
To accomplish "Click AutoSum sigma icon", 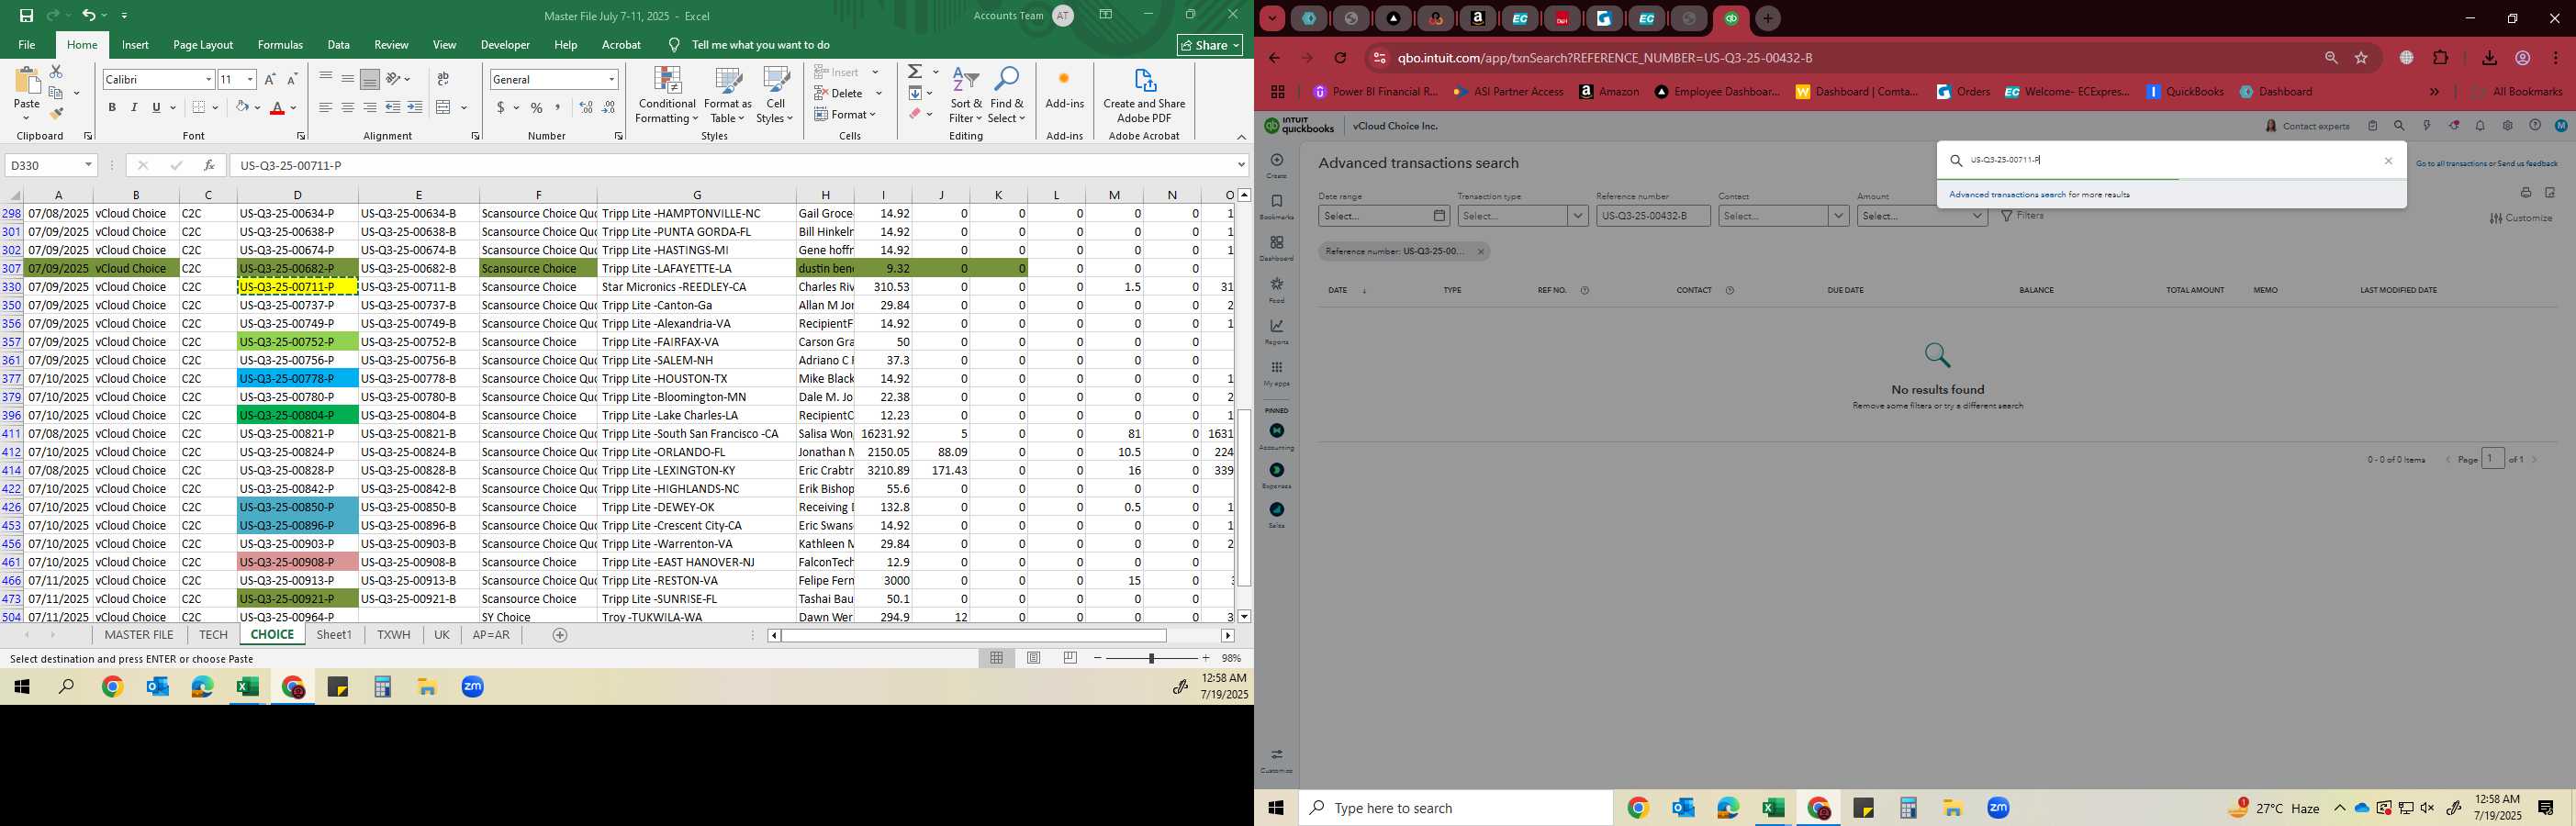I will click(915, 72).
